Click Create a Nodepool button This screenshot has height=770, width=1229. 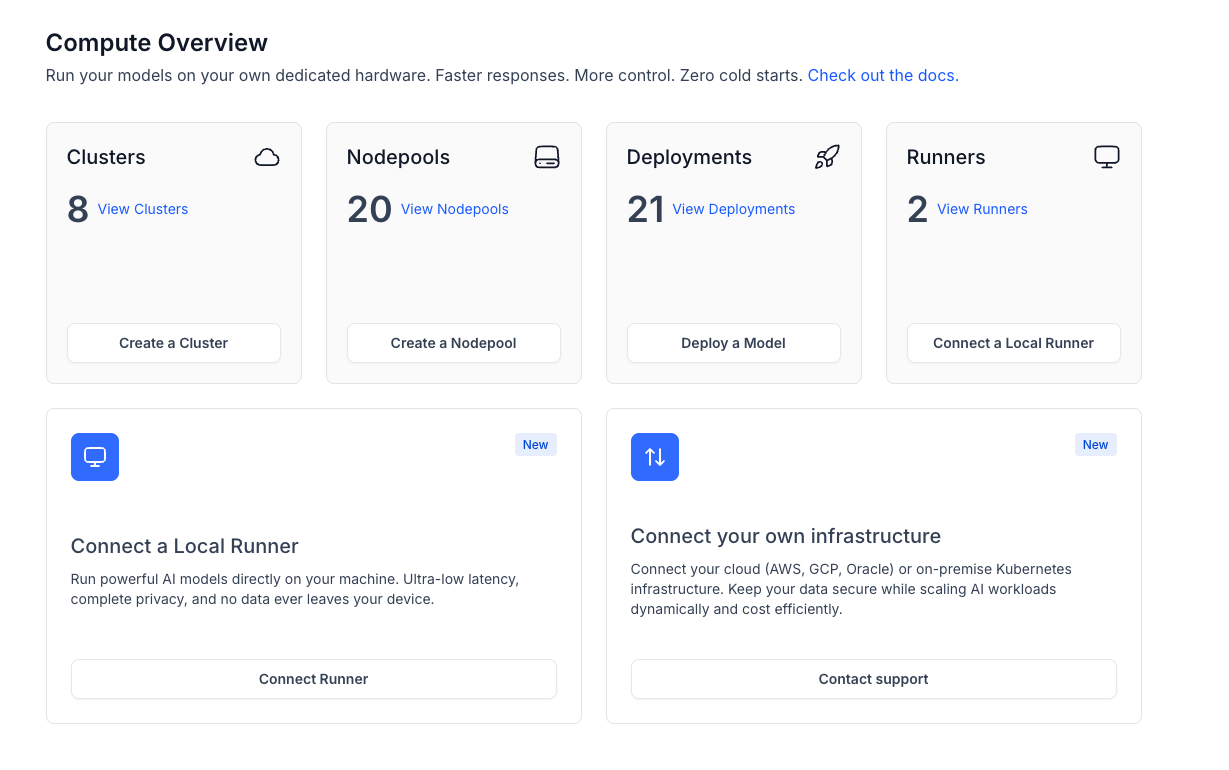tap(454, 343)
